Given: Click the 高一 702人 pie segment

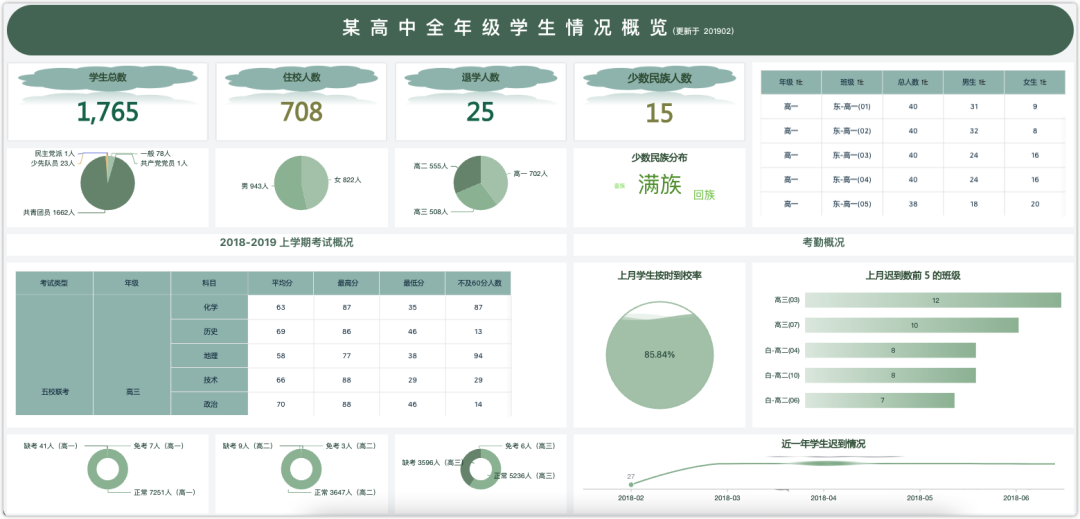Looking at the screenshot, I should [x=494, y=174].
